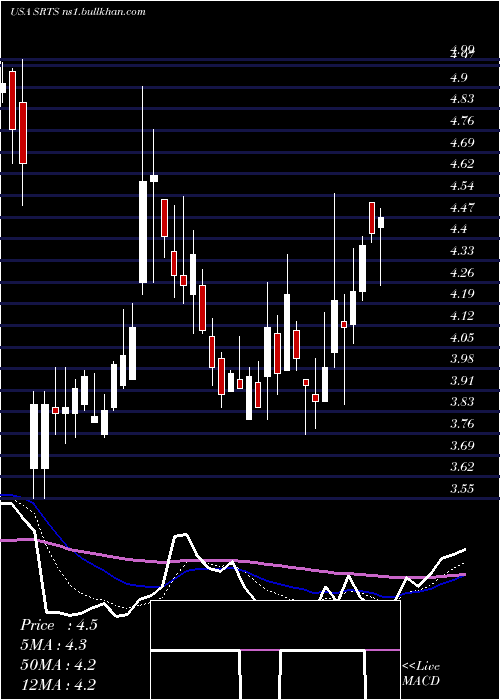This screenshot has width=500, height=700.
Task: Click the 4.62 price axis label
Action: 462,164
